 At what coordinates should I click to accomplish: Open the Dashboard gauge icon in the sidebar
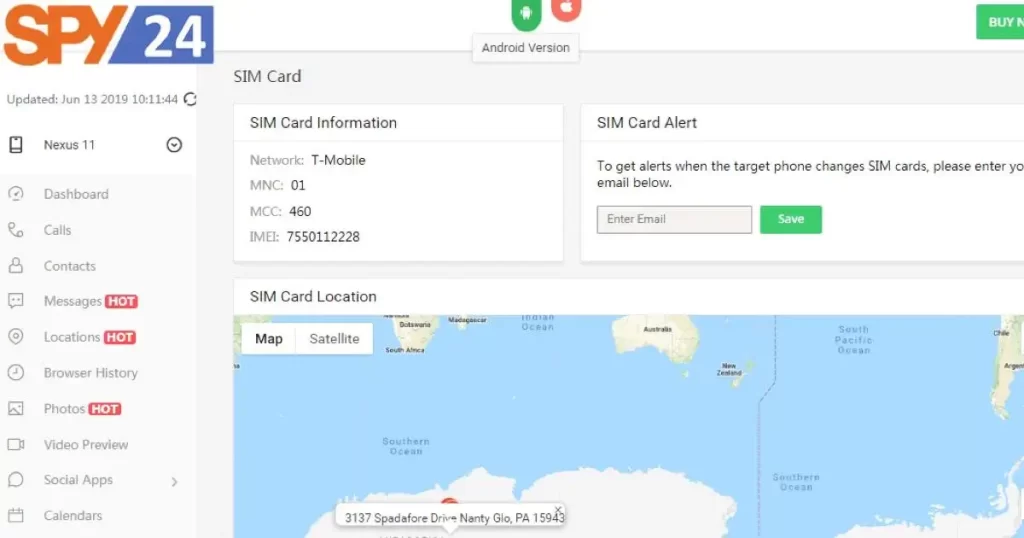pos(16,194)
